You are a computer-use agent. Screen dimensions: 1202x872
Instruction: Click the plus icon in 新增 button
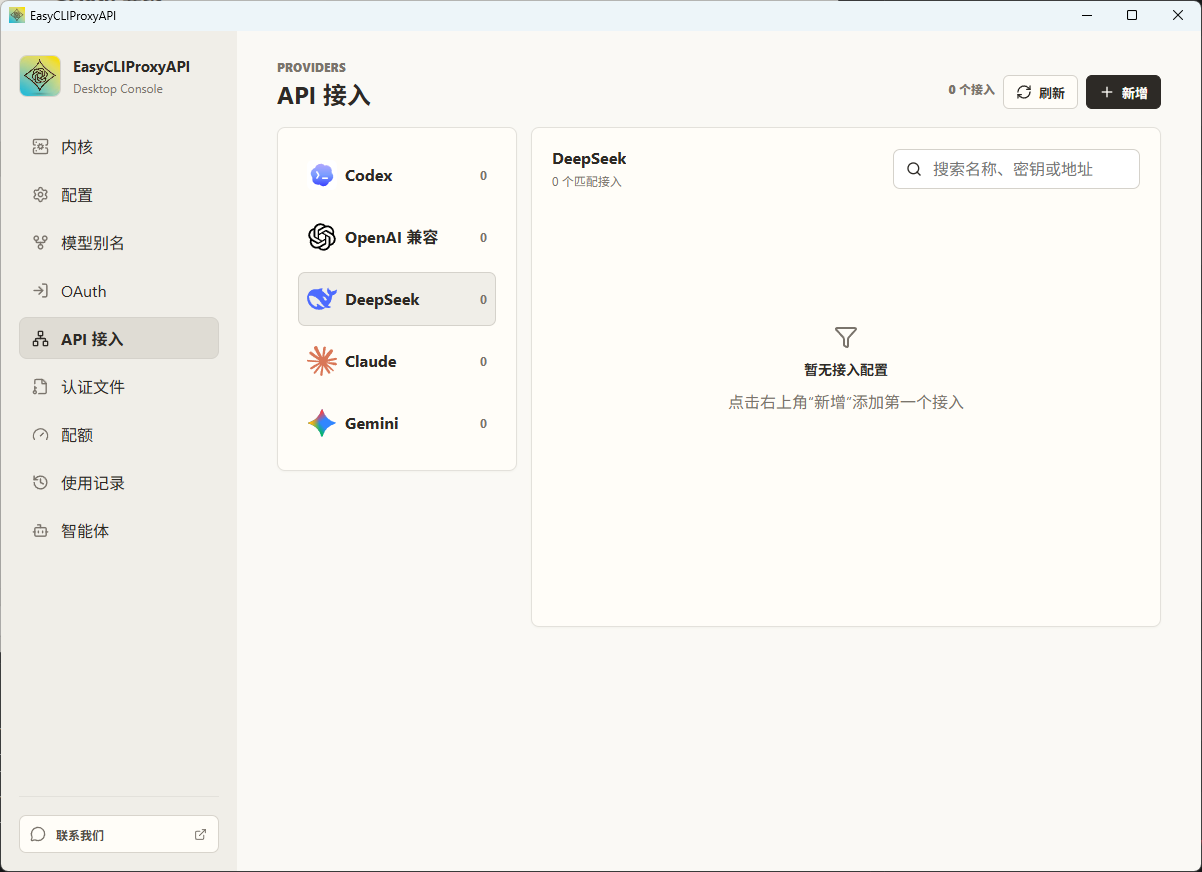coord(1107,93)
